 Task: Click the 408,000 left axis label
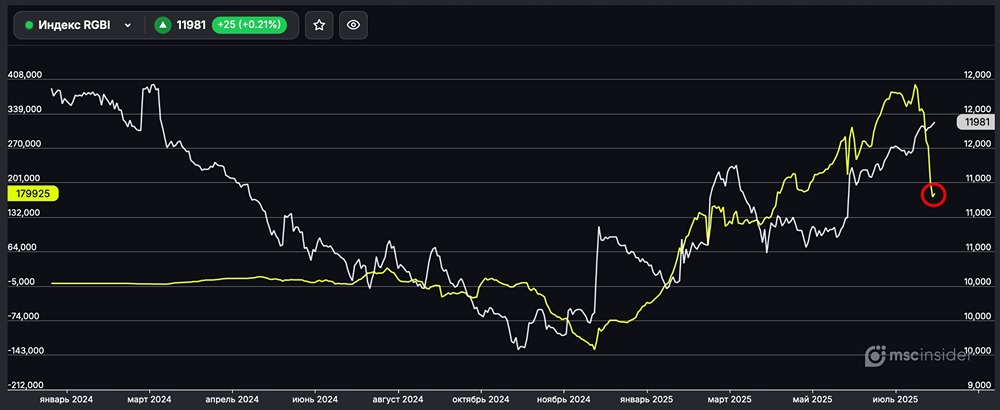[24, 75]
